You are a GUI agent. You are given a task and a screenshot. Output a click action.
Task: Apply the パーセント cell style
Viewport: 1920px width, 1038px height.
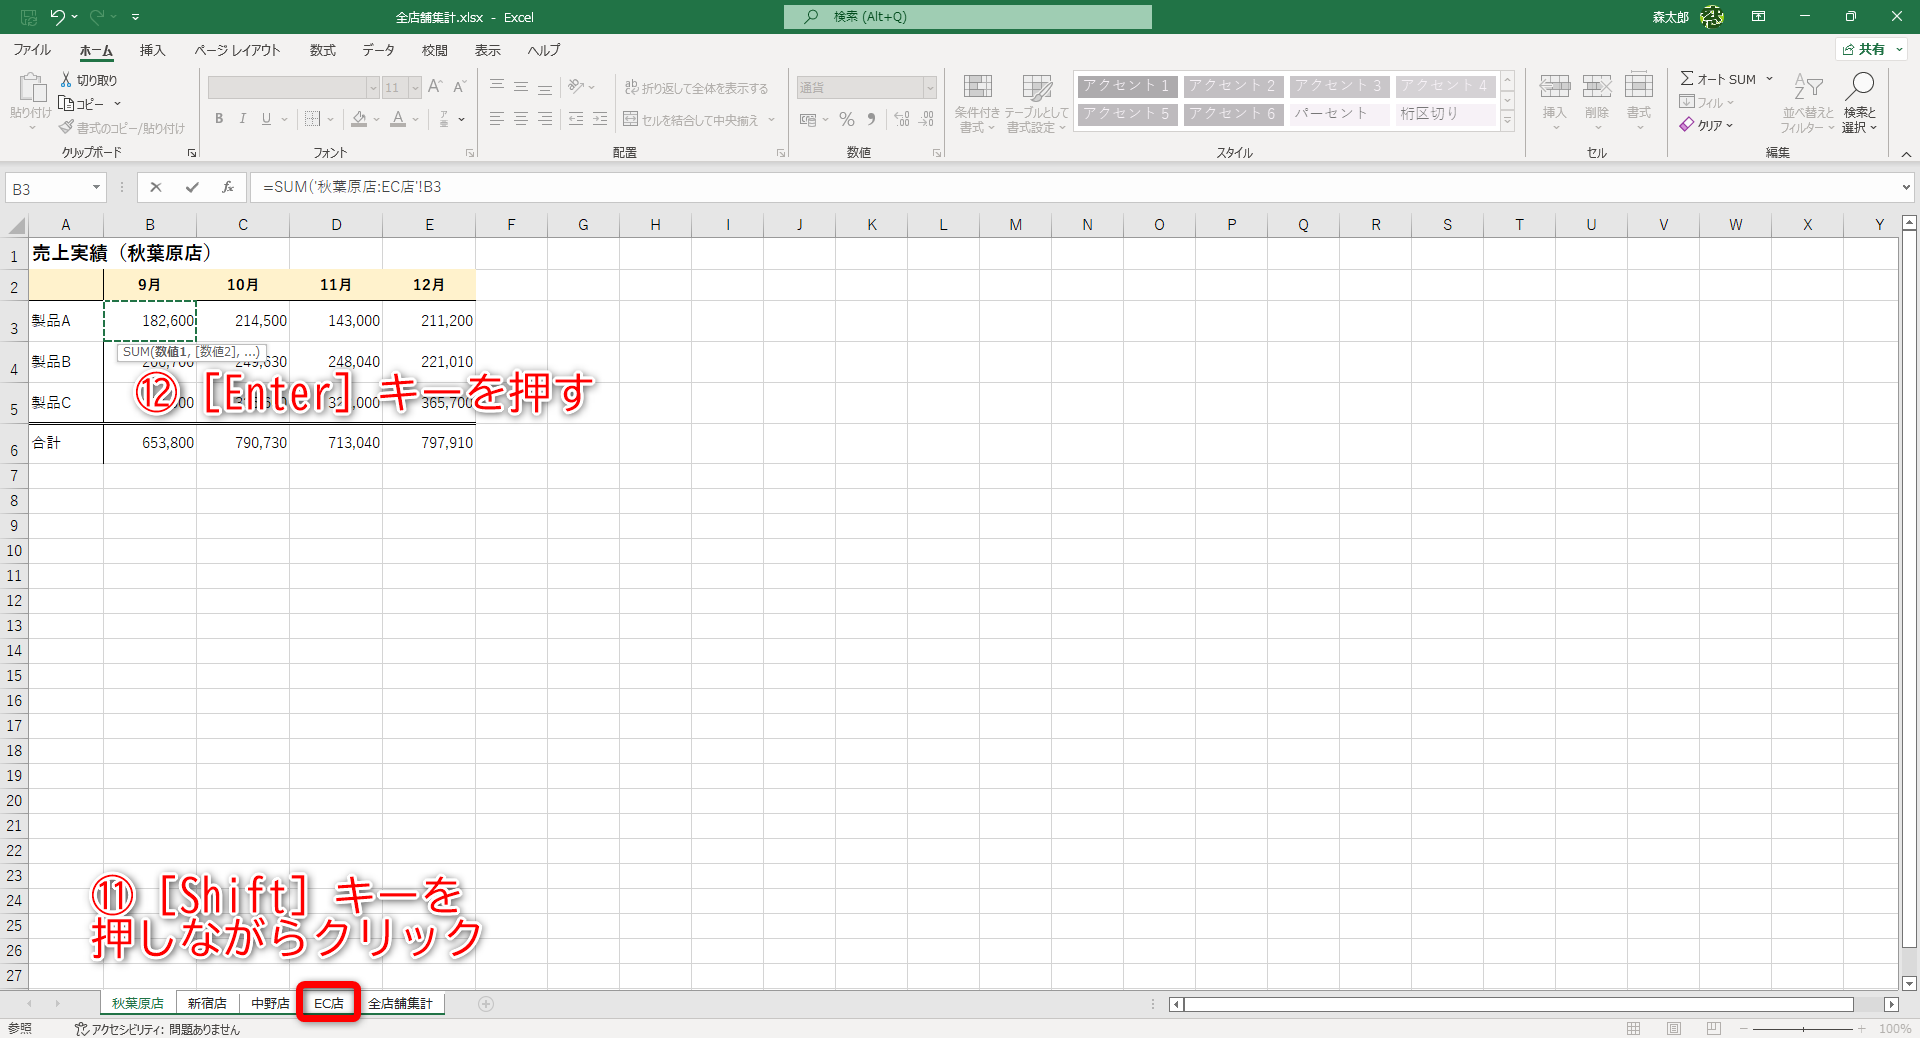pyautogui.click(x=1339, y=114)
